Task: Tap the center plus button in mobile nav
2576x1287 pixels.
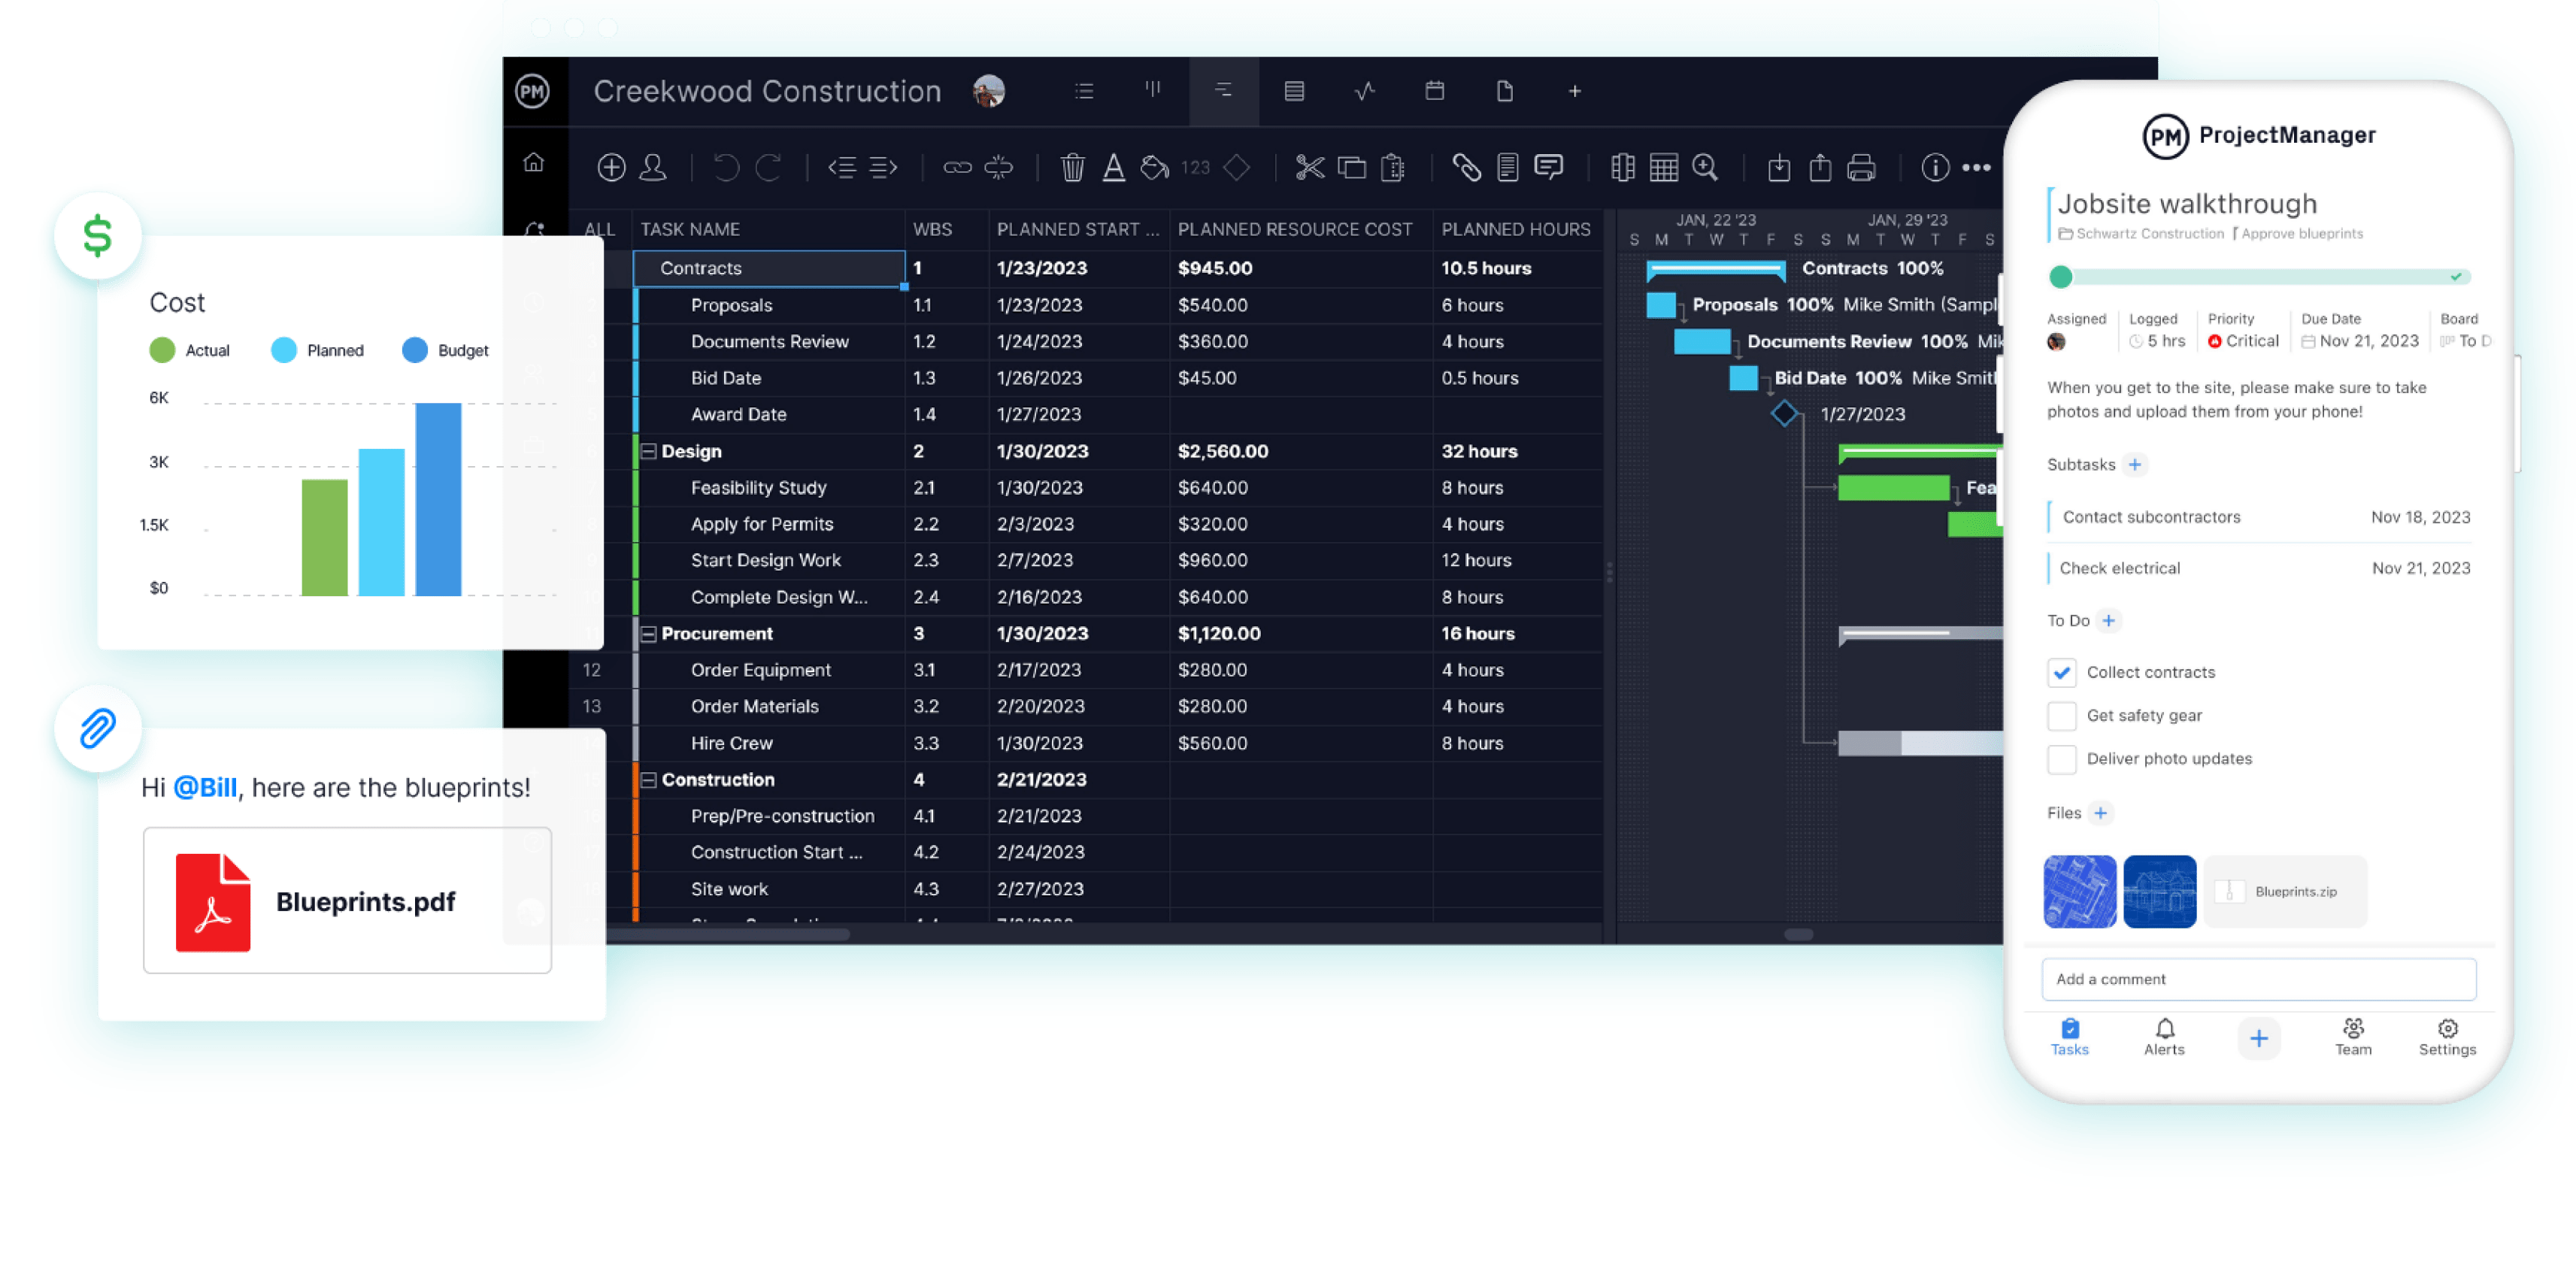Action: [x=2258, y=1038]
